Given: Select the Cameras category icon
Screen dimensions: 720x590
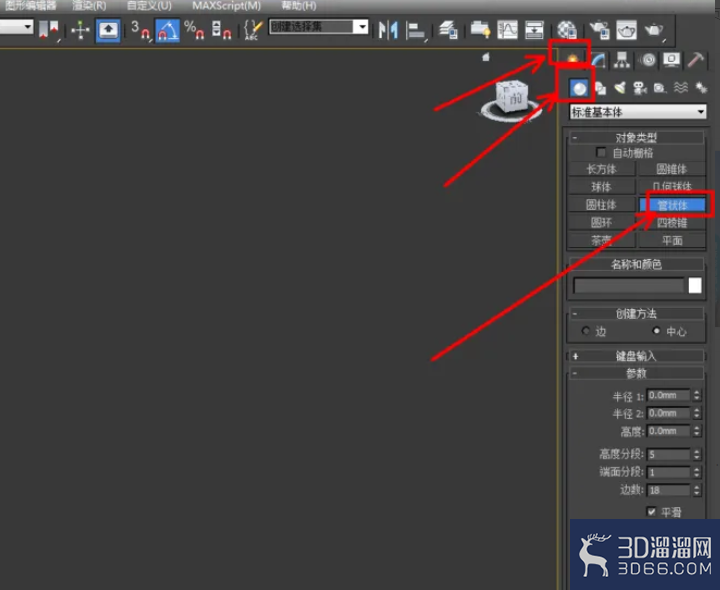Looking at the screenshot, I should tap(640, 88).
